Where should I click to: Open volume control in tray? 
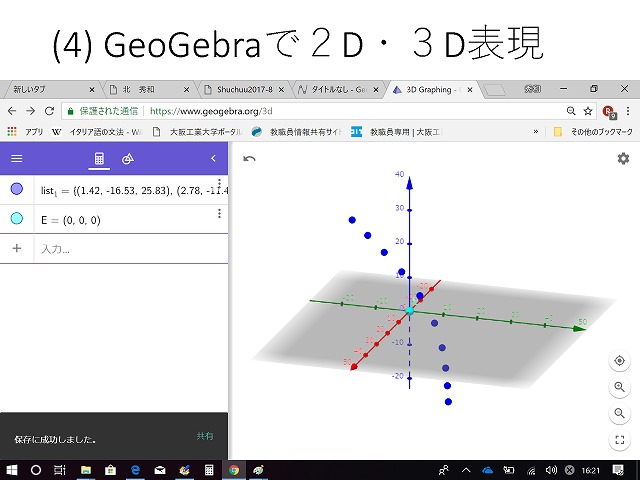click(551, 470)
